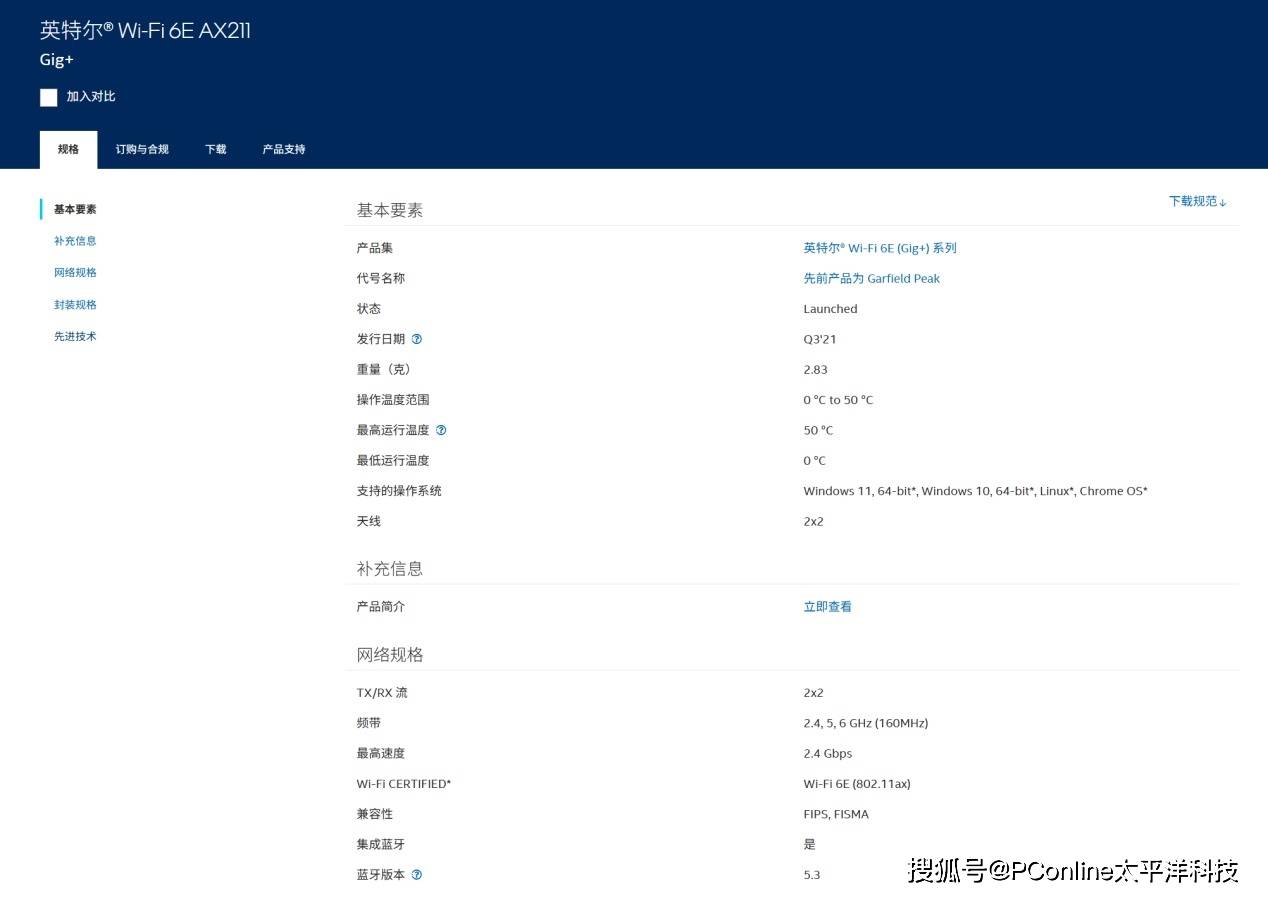Screen dimensions: 1268x898
Task: Click help icon beside 最高运行温度
Action: click(441, 430)
